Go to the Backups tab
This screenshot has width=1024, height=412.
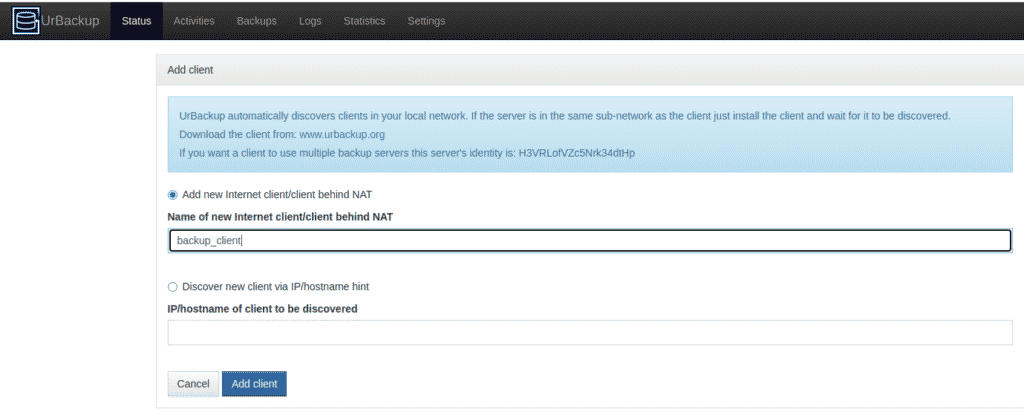coord(257,21)
